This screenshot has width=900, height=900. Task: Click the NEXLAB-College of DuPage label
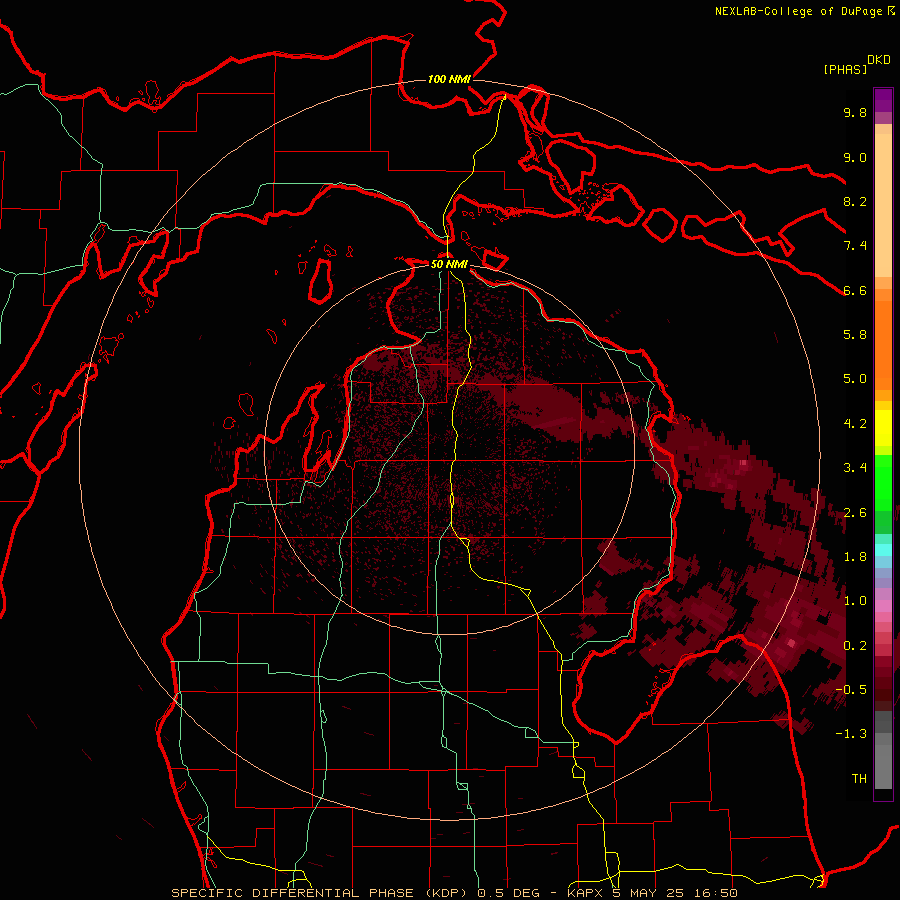coord(798,11)
